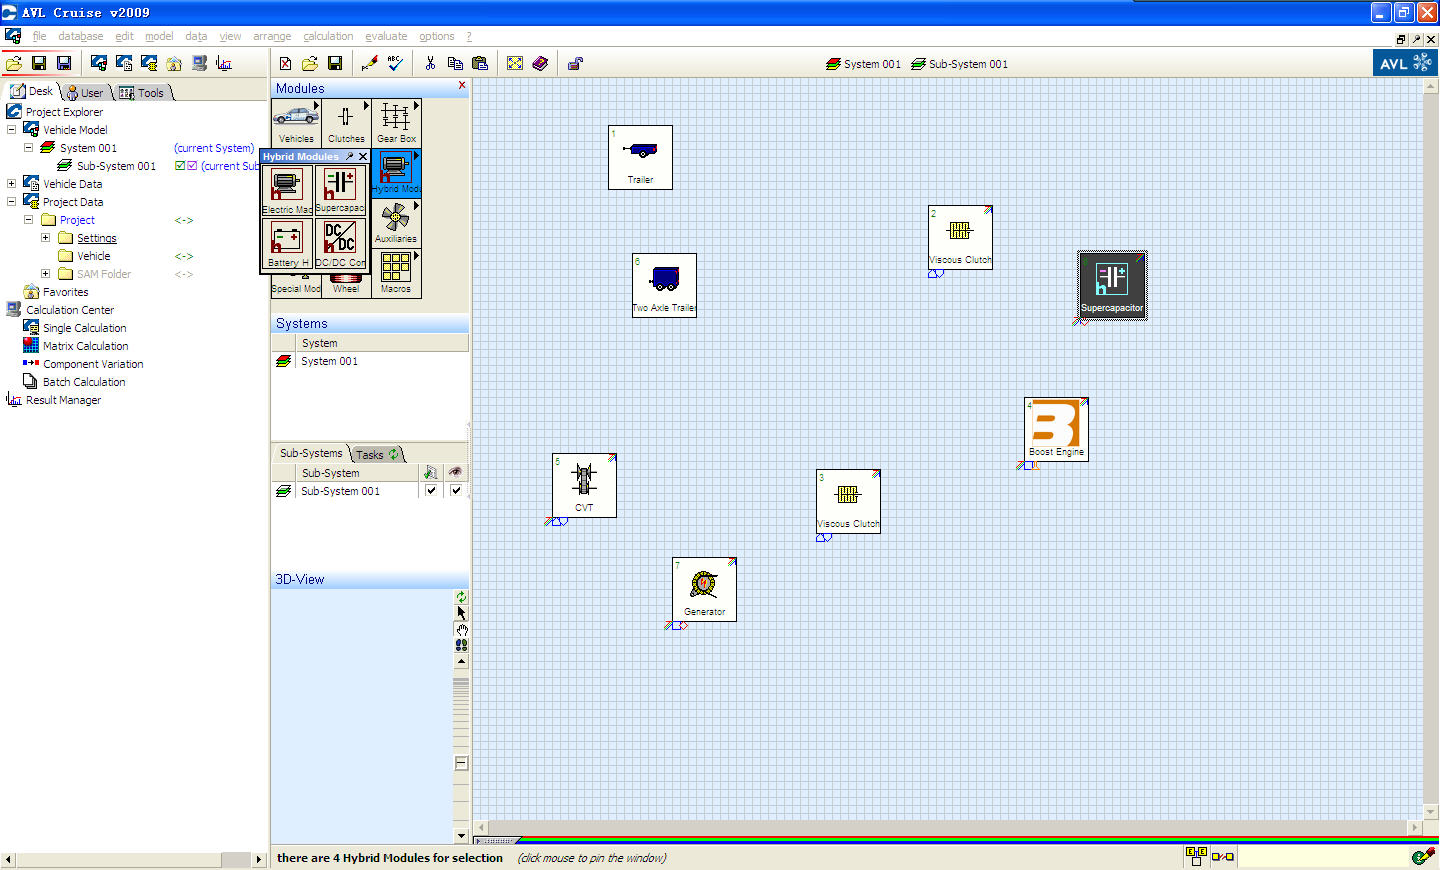Close the Hybrid Modules popup
Viewport: 1440px width, 870px height.
(363, 157)
